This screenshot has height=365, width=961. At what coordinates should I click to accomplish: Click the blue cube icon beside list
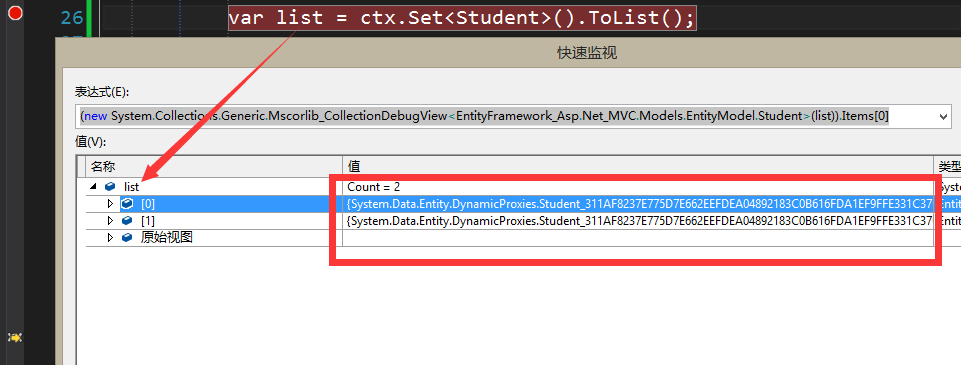pyautogui.click(x=110, y=187)
